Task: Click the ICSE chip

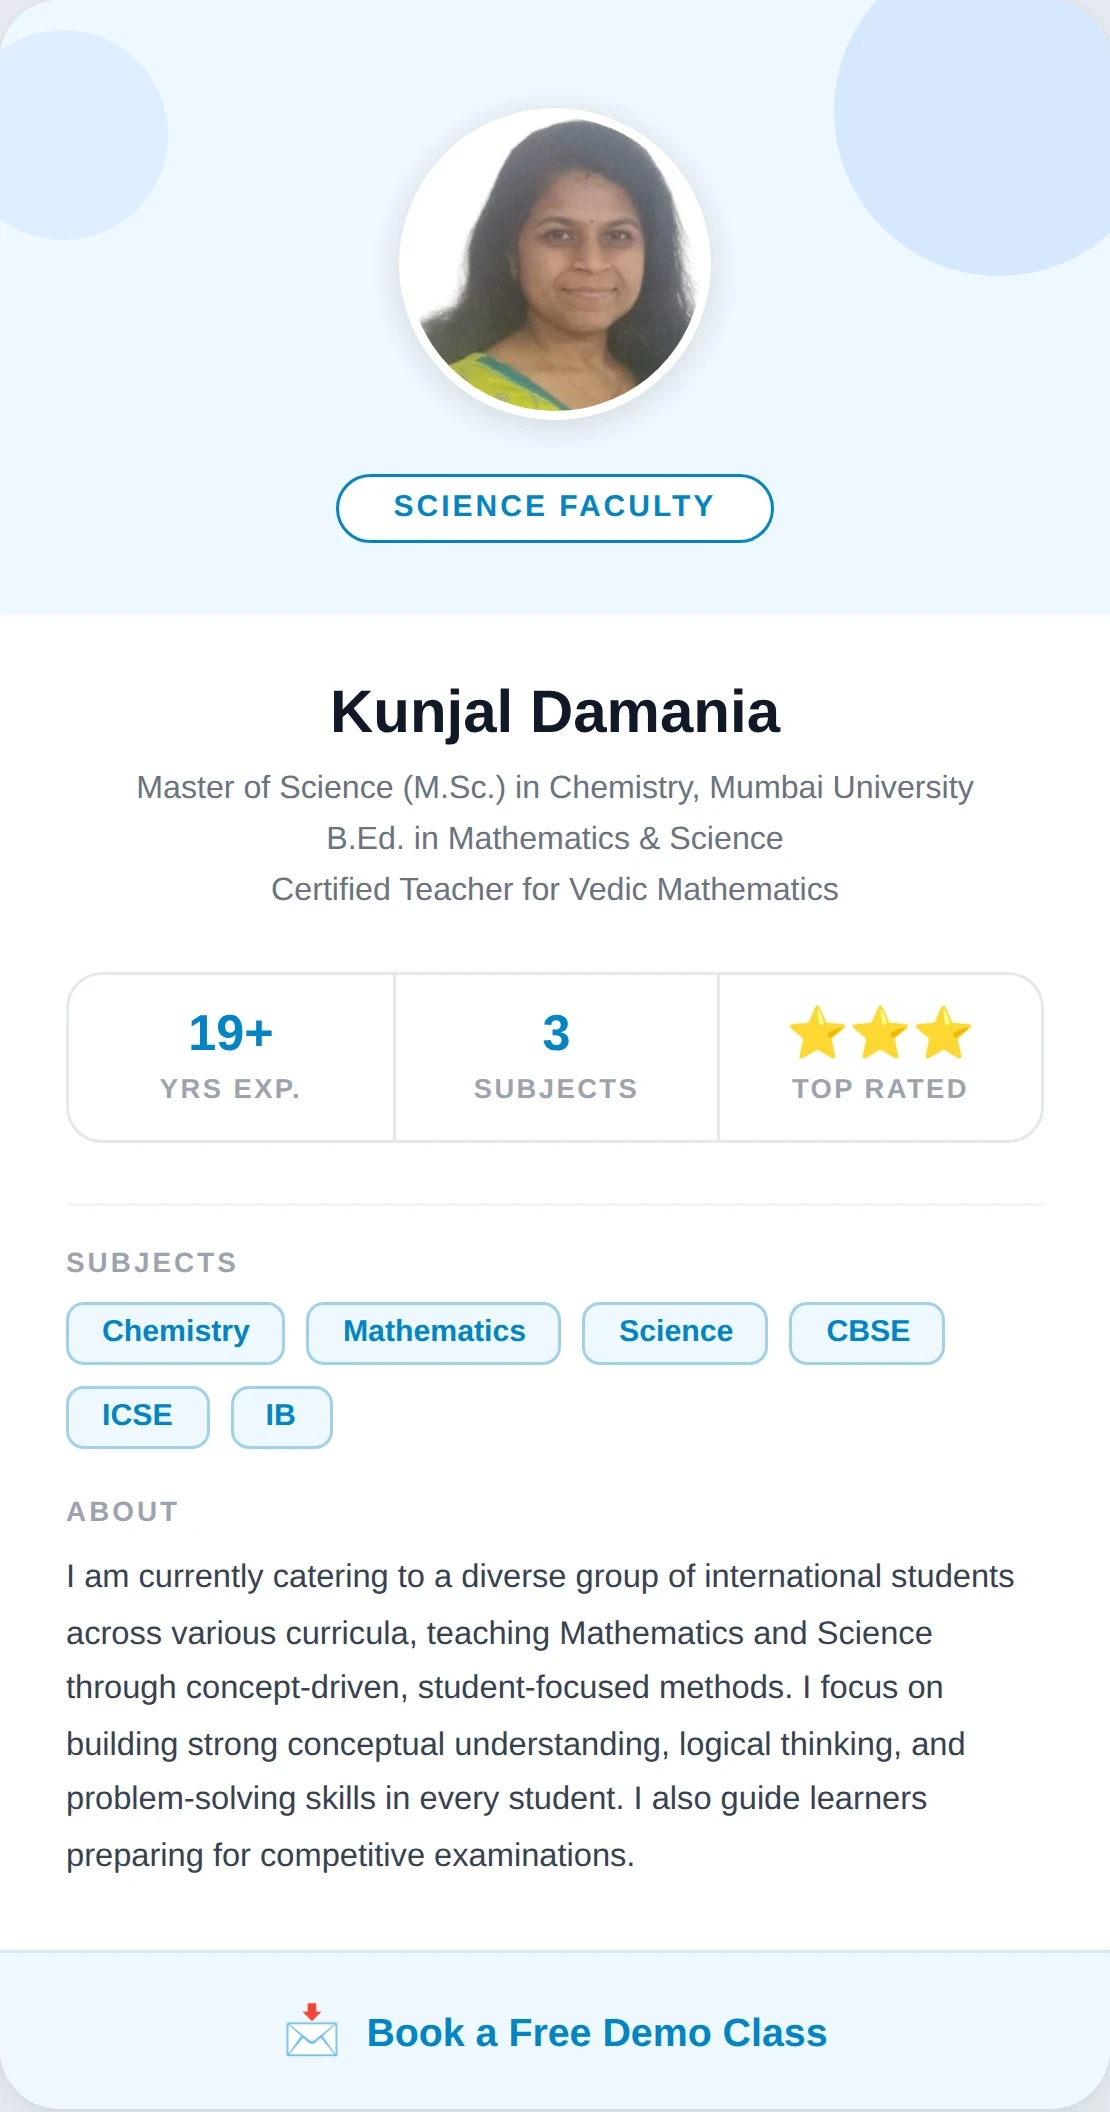Action: (137, 1415)
